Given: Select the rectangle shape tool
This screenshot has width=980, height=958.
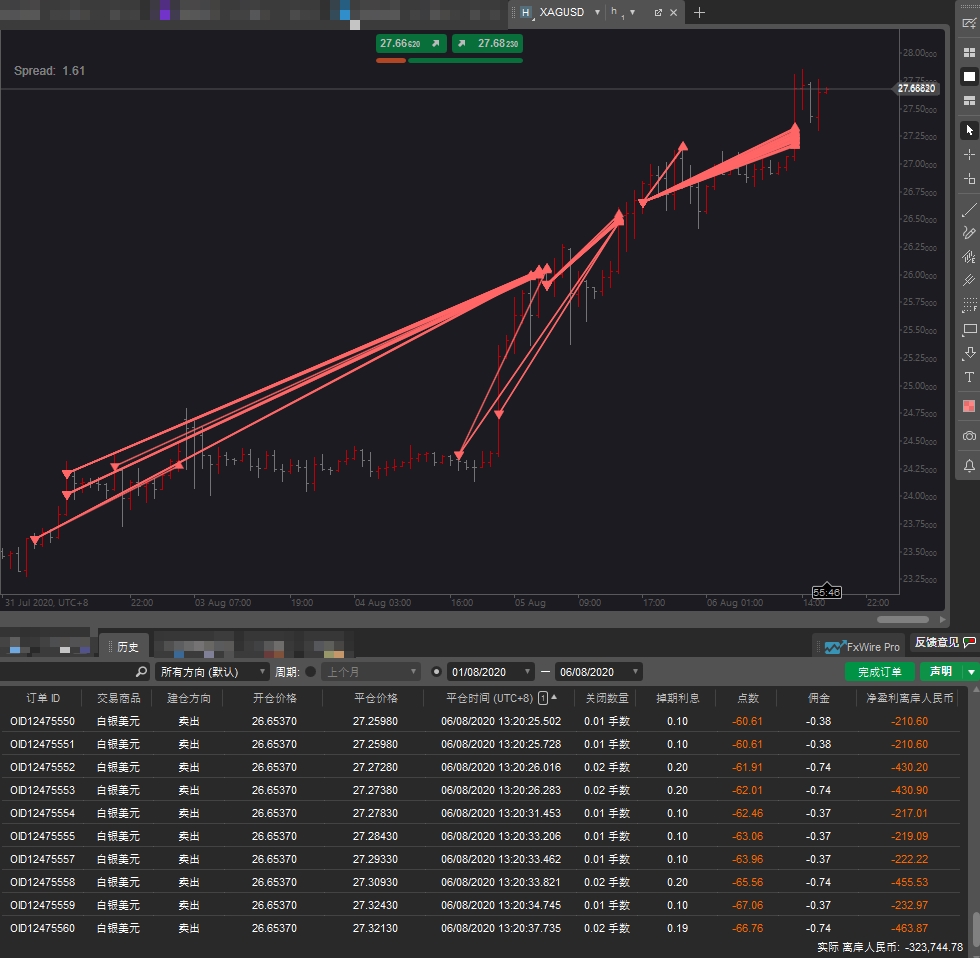Looking at the screenshot, I should click(969, 329).
